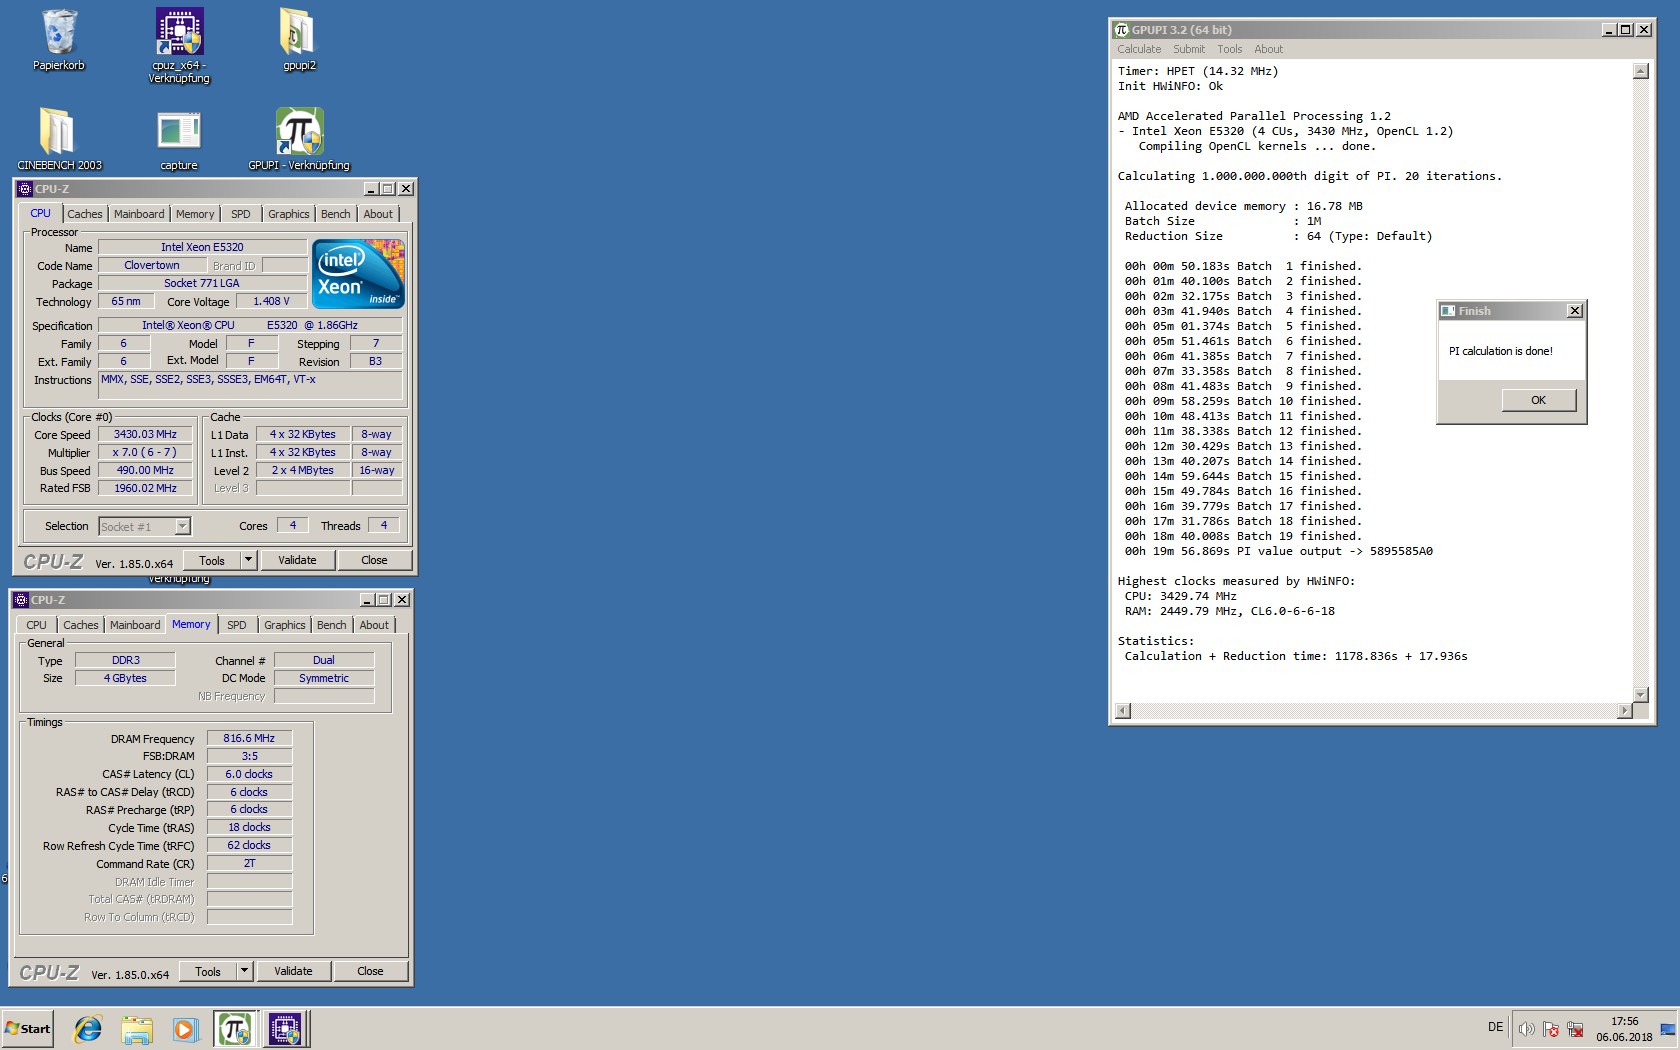Switch to CPU tab in lower CPU-Z
The height and width of the screenshot is (1050, 1680).
pos(37,625)
